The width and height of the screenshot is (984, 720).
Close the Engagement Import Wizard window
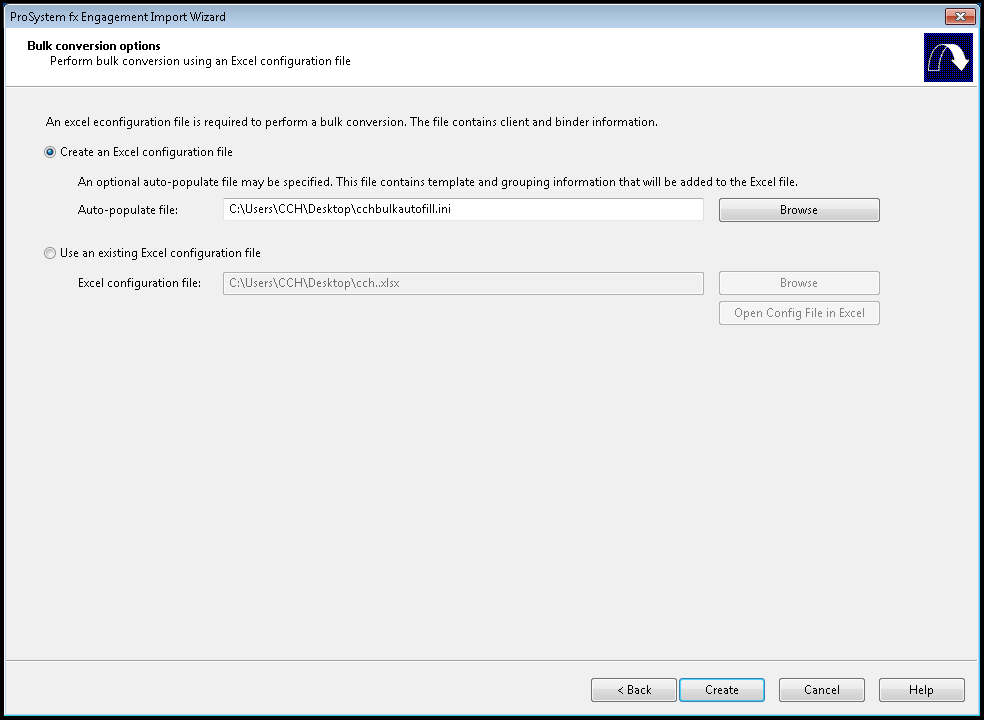point(960,16)
